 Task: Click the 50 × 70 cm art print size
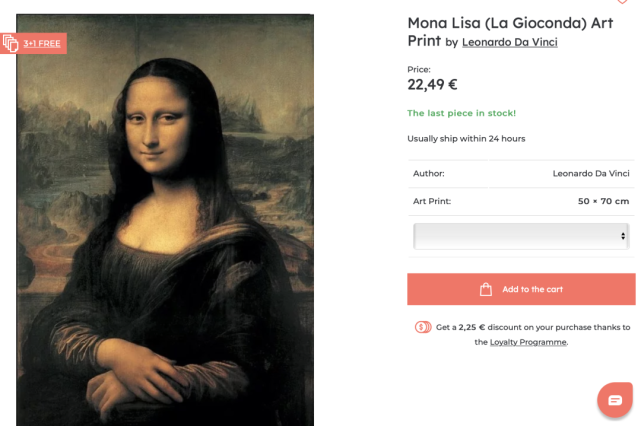[603, 201]
